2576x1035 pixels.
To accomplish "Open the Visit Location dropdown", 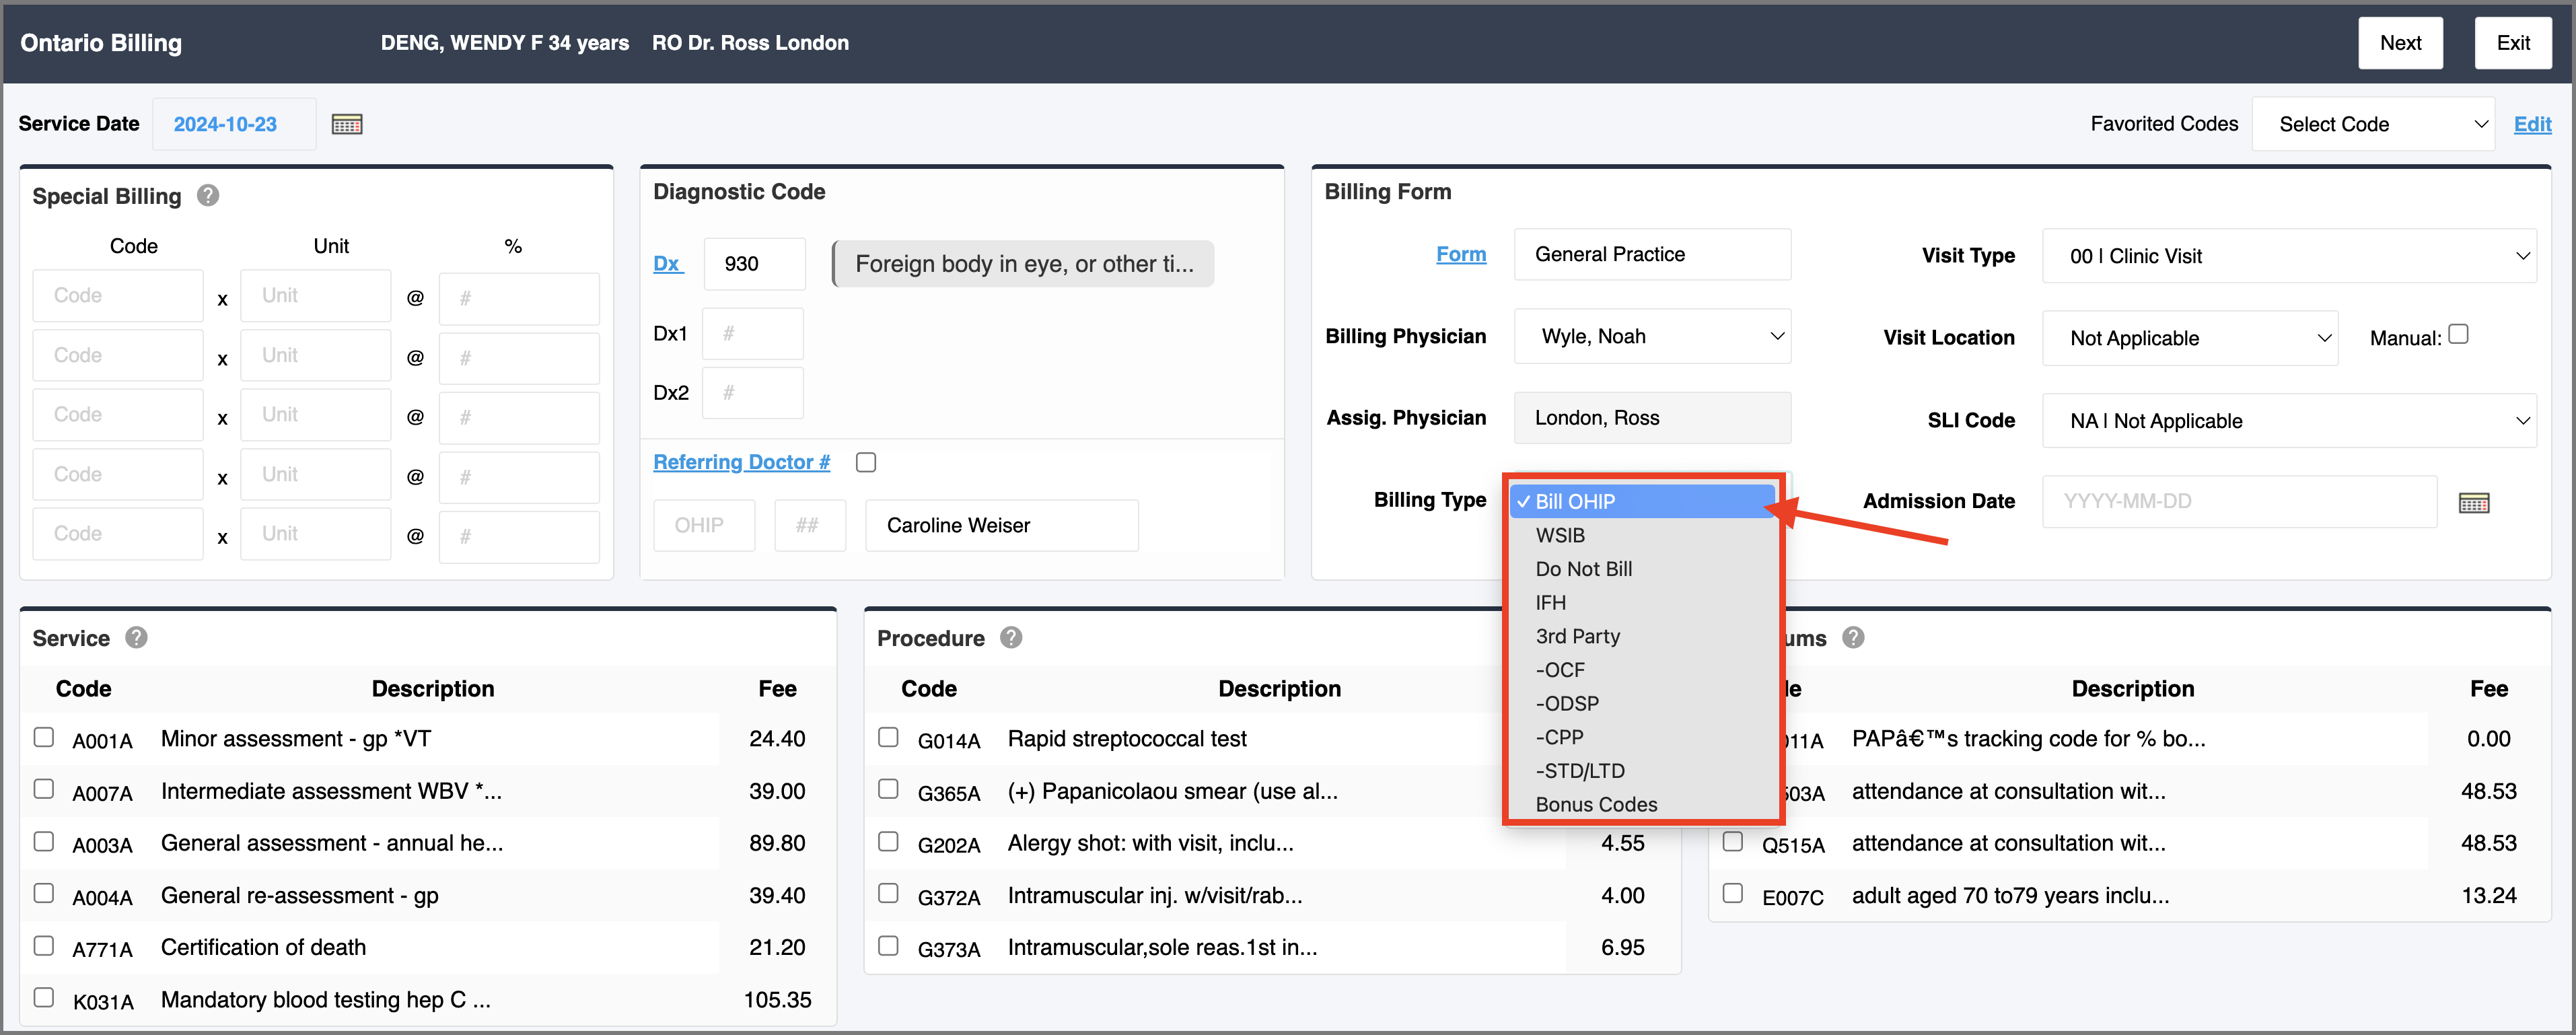I will (2190, 338).
